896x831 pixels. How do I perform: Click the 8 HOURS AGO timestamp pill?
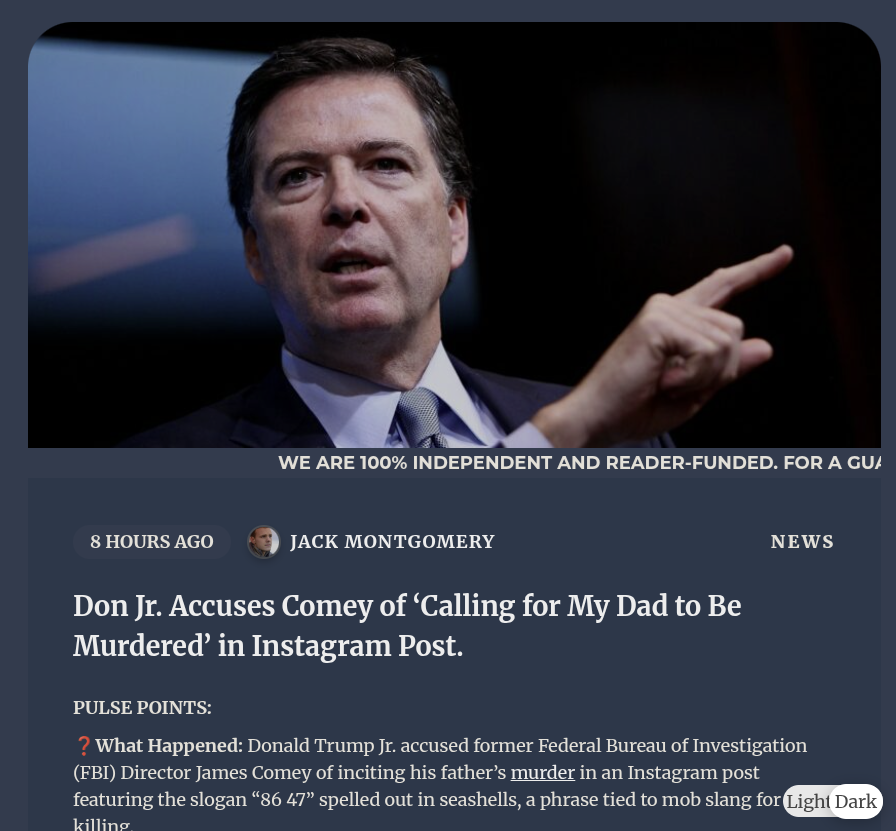151,542
